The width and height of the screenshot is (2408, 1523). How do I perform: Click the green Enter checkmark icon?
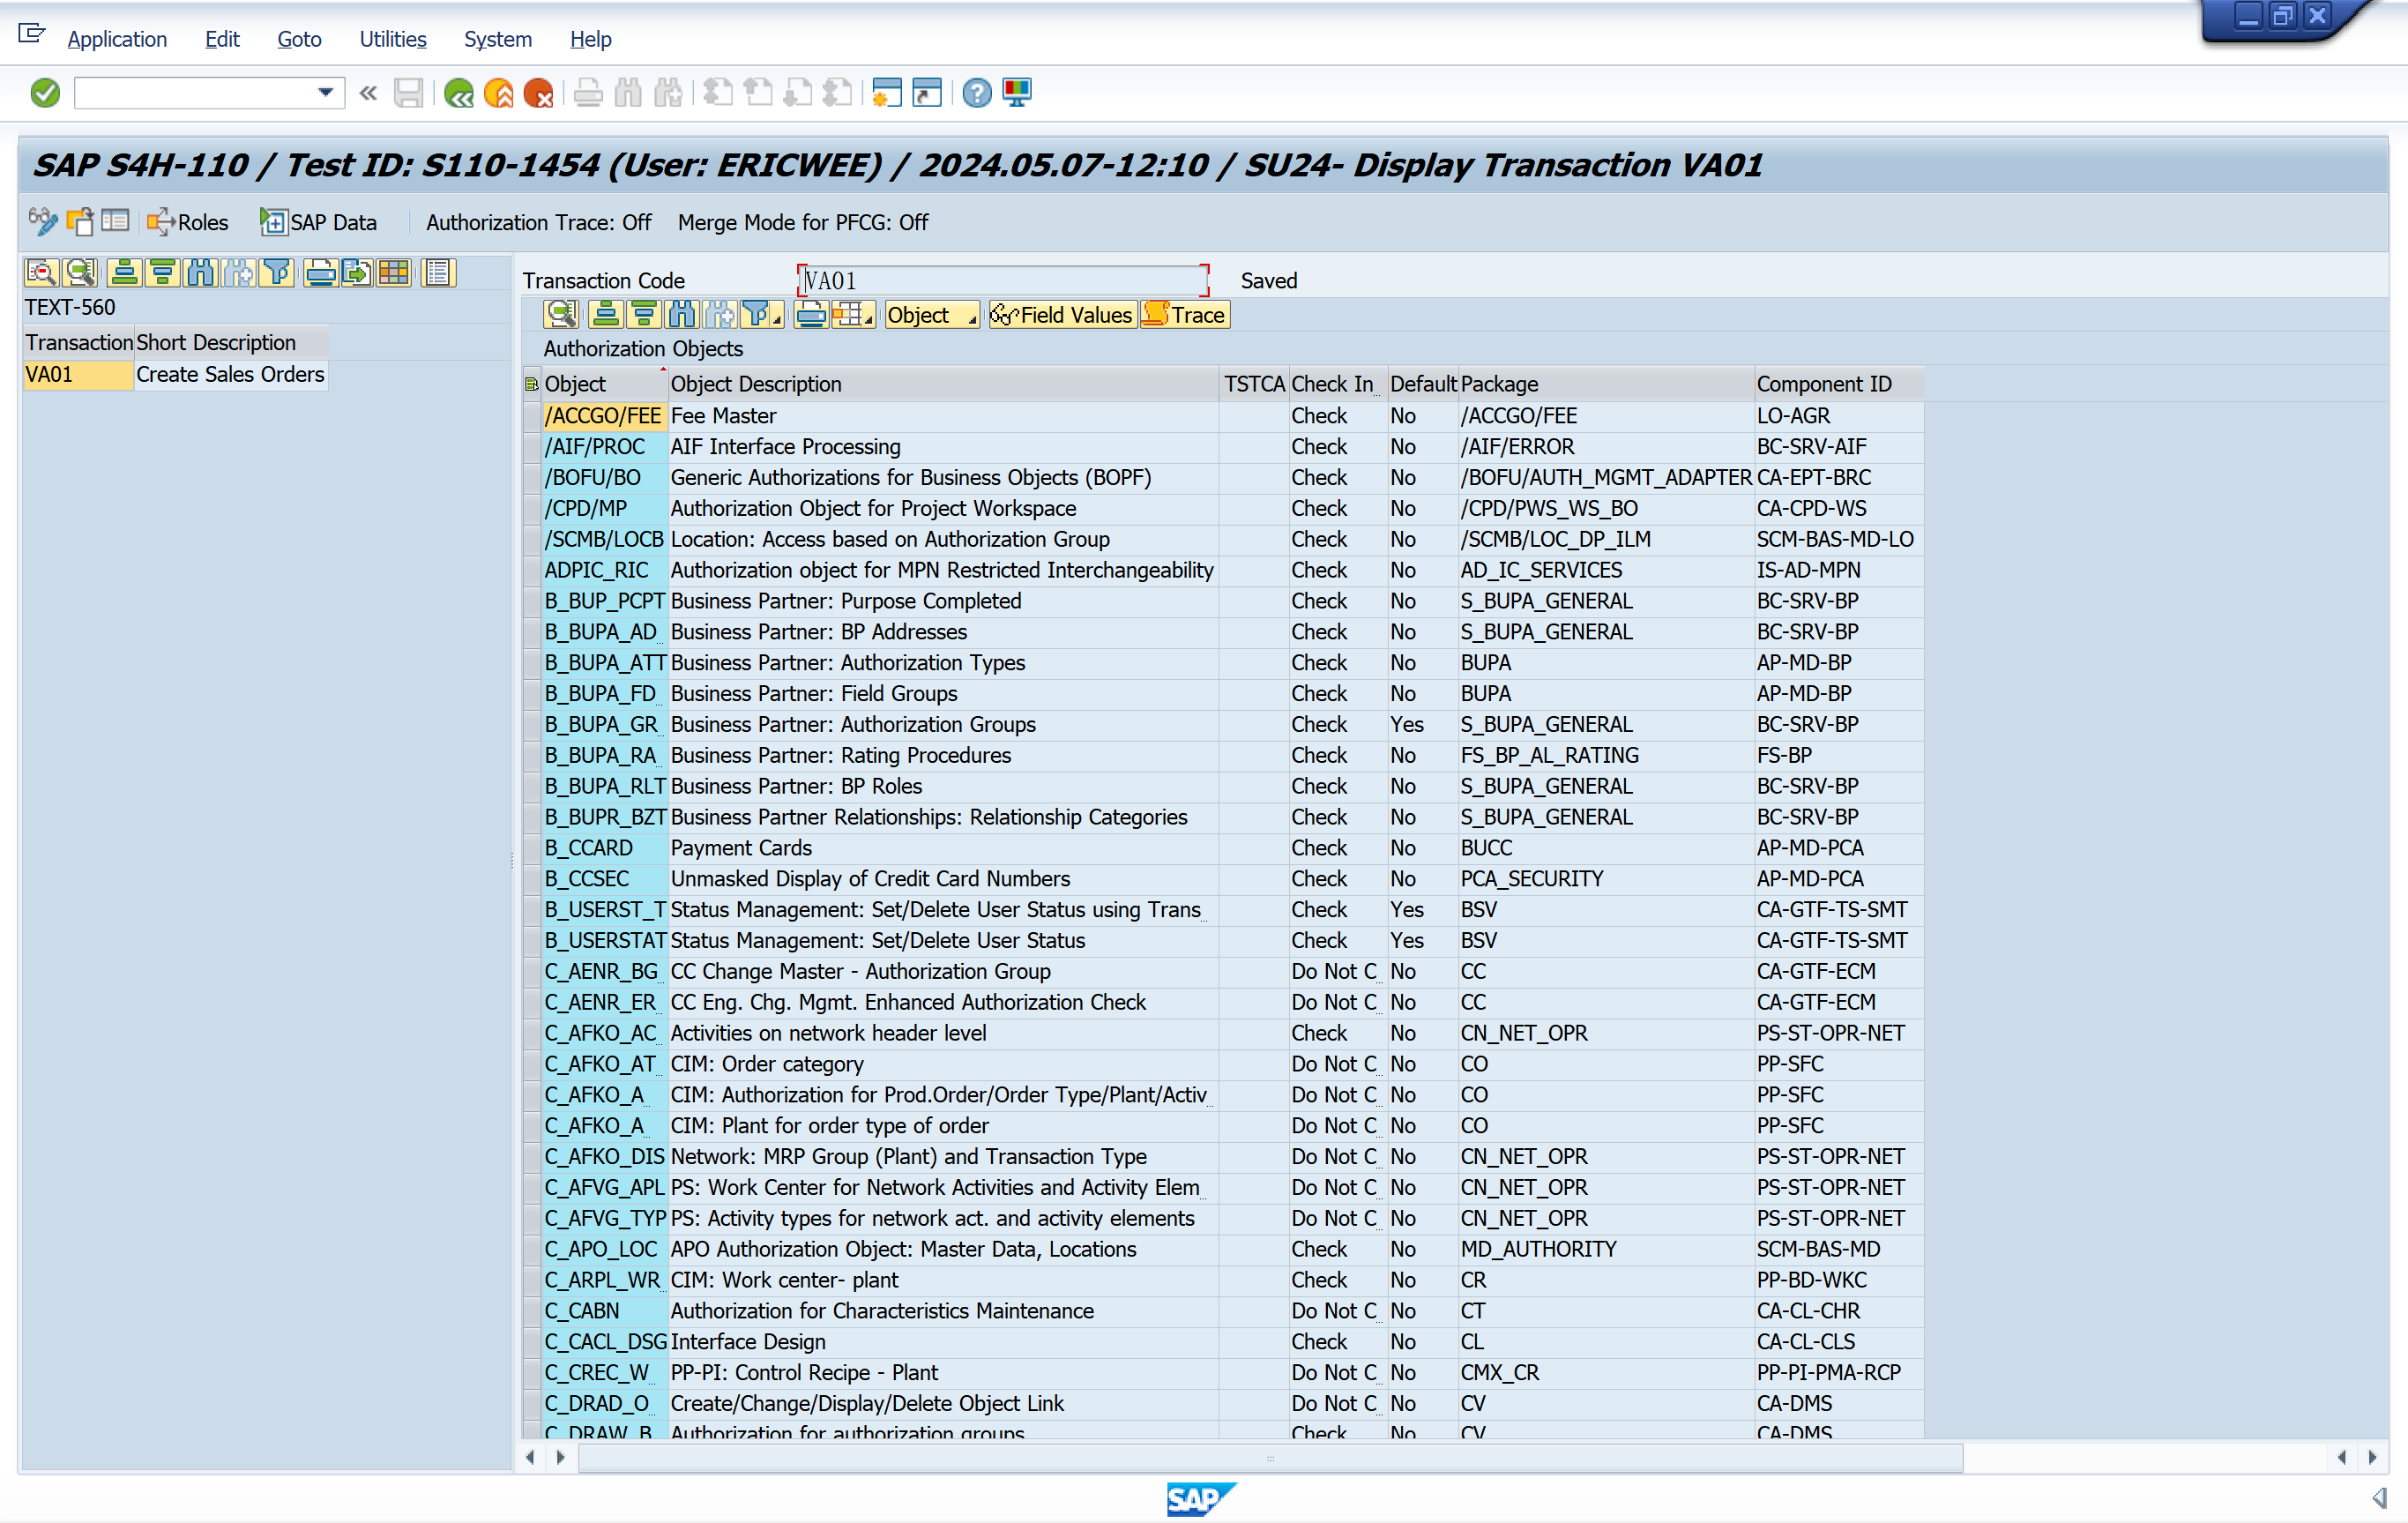44,93
